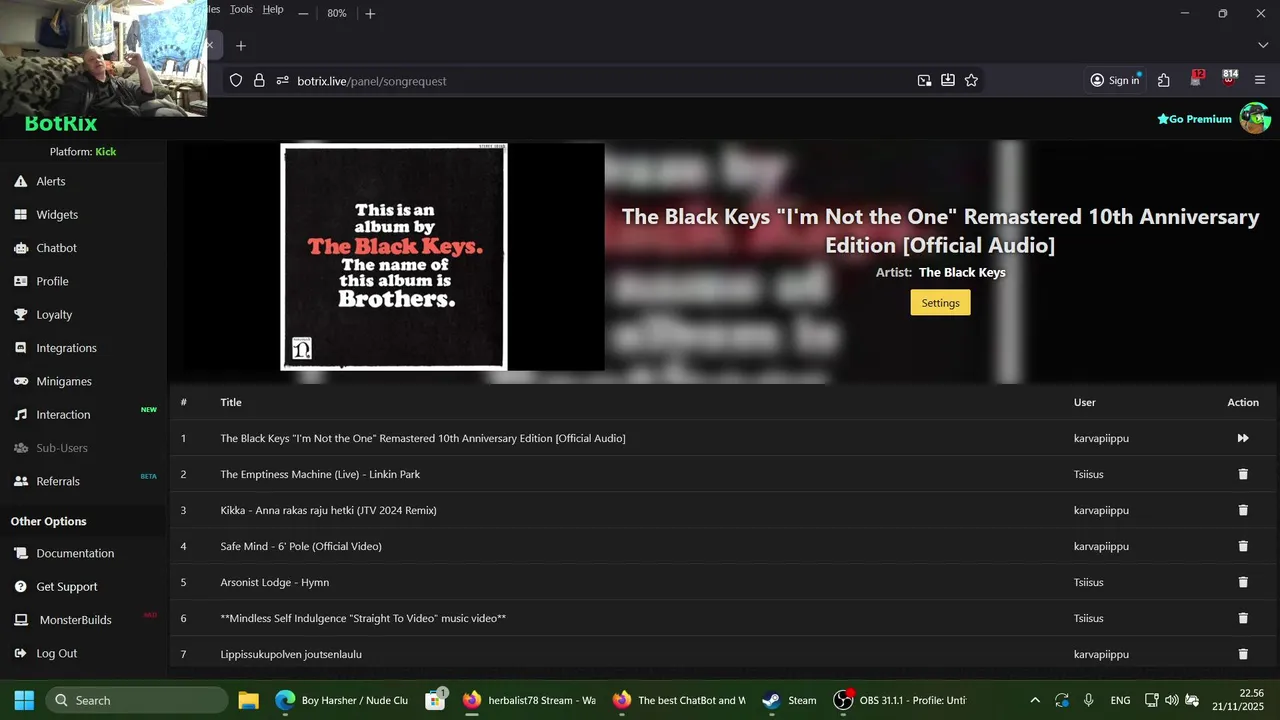Expand the list-all-tabs chevron
Viewport: 1280px width, 720px height.
pos(1262,45)
